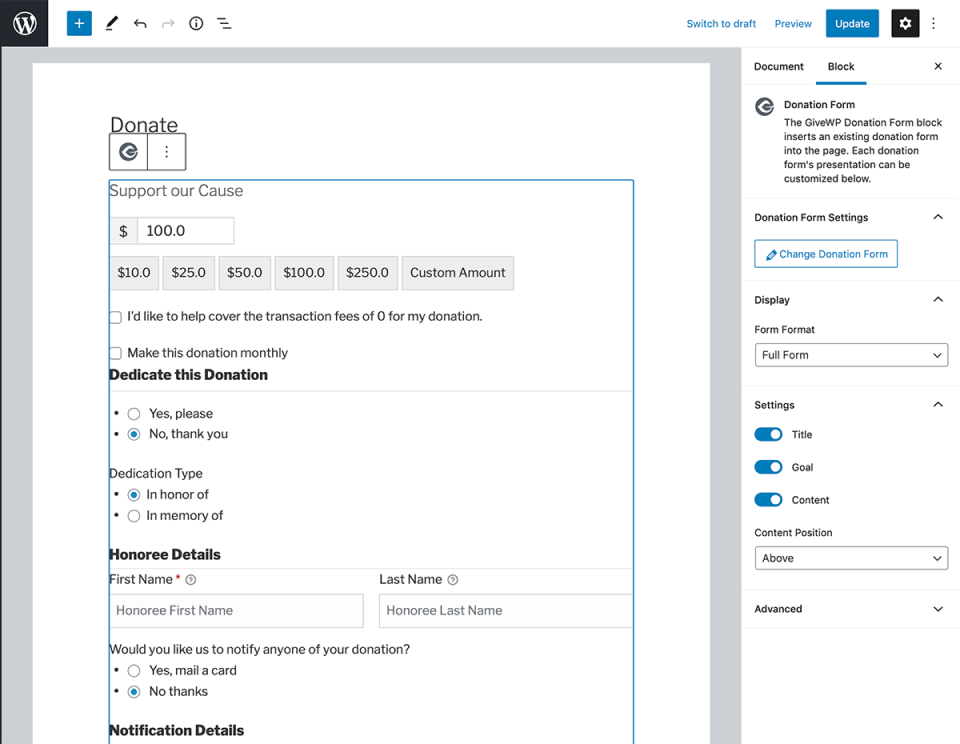The width and height of the screenshot is (960, 744).
Task: Click the Preview link
Action: [x=793, y=23]
